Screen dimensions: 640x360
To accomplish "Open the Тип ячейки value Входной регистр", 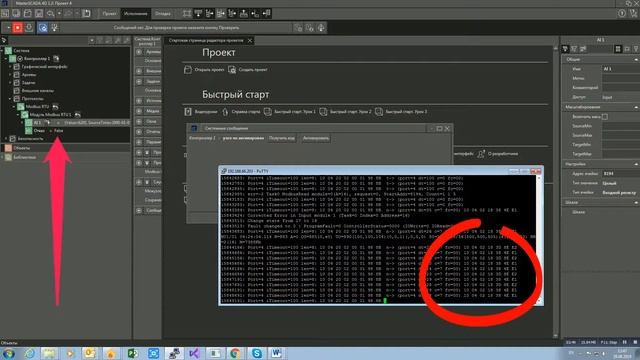I will [620, 193].
